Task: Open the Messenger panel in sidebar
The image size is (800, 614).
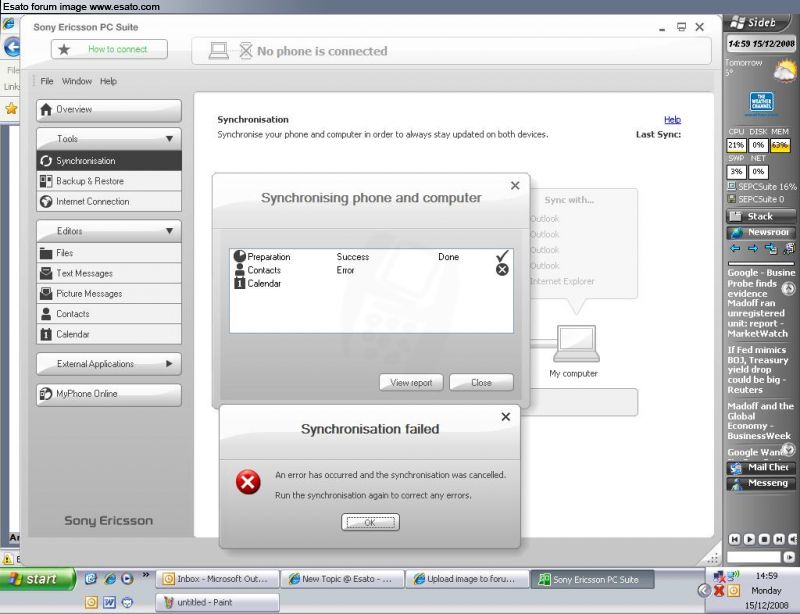Action: pos(761,483)
